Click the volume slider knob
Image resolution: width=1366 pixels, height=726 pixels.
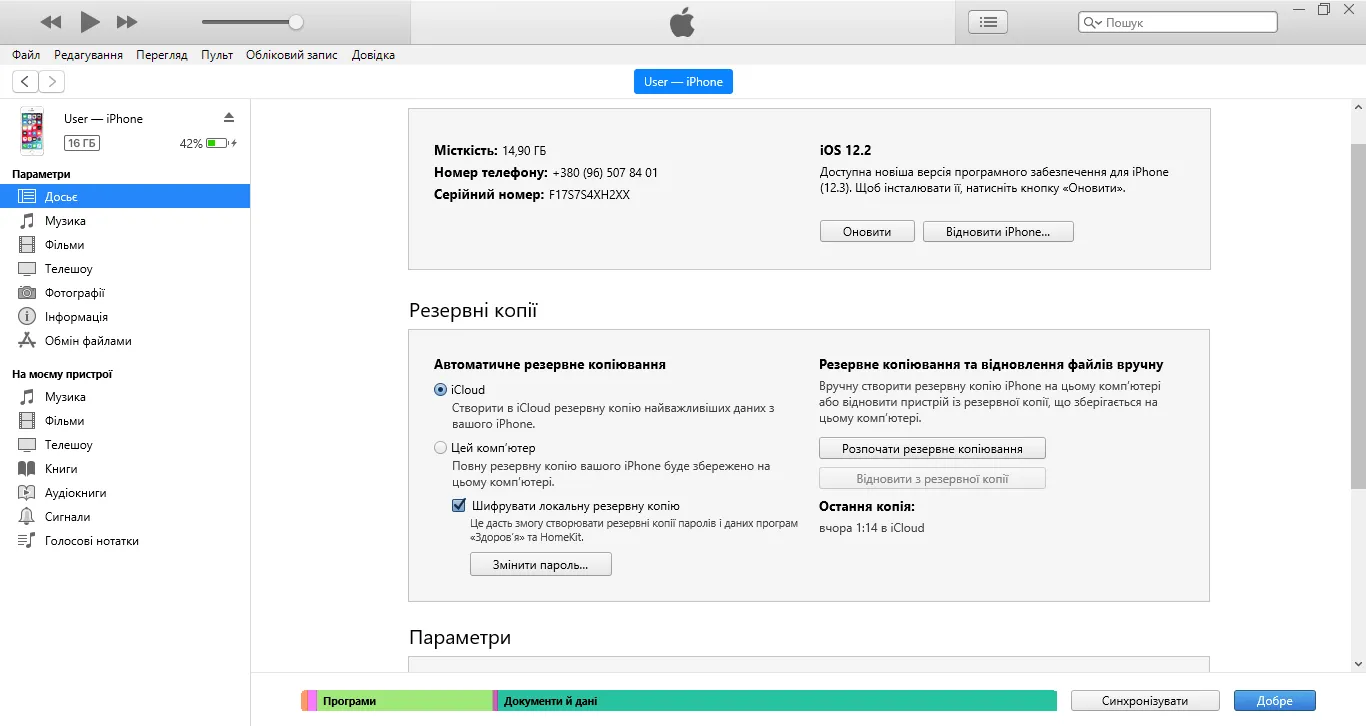pos(296,22)
